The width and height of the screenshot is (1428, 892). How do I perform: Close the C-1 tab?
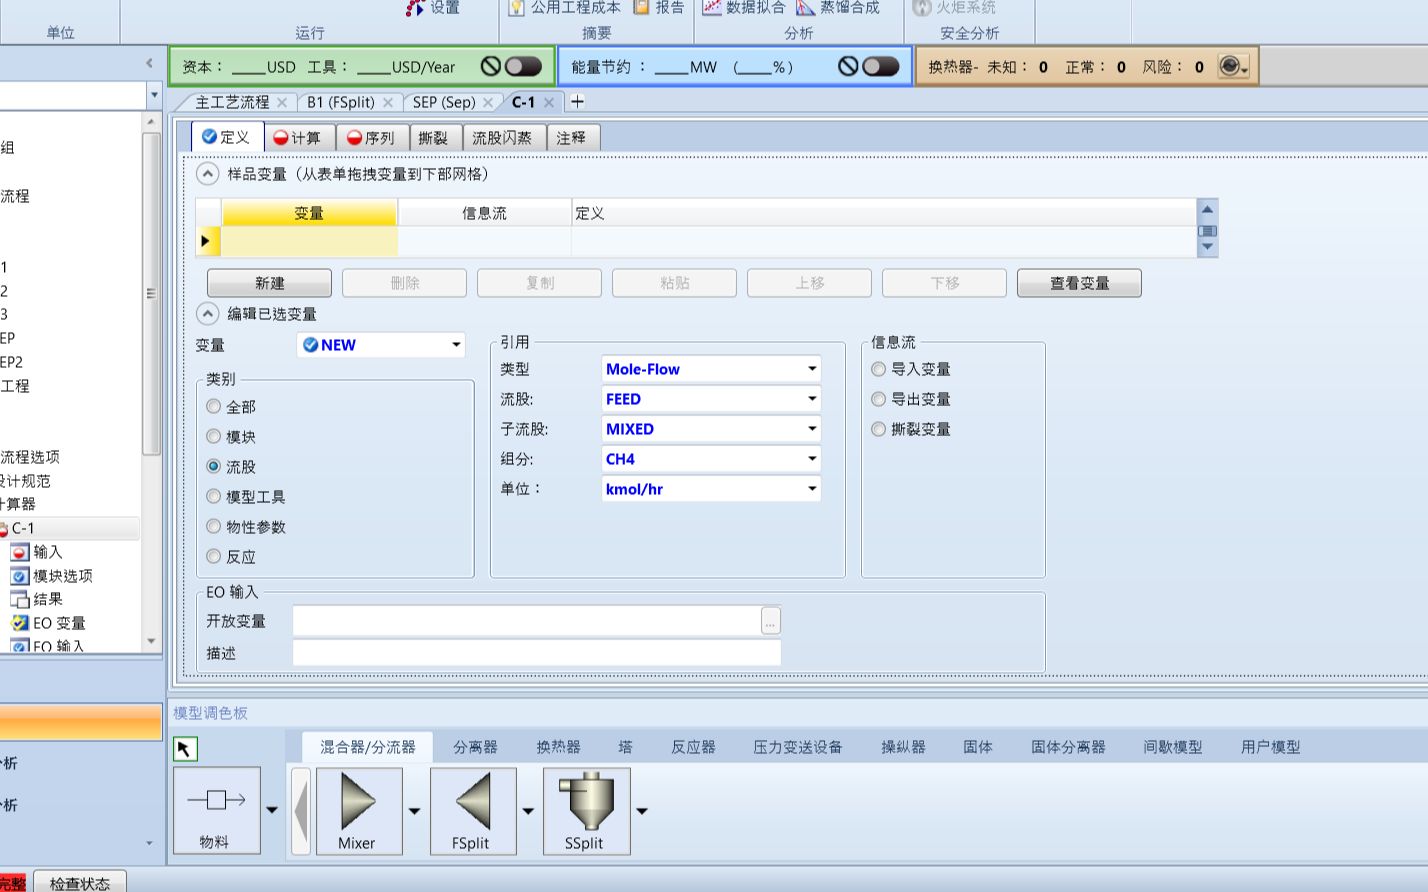(x=549, y=102)
